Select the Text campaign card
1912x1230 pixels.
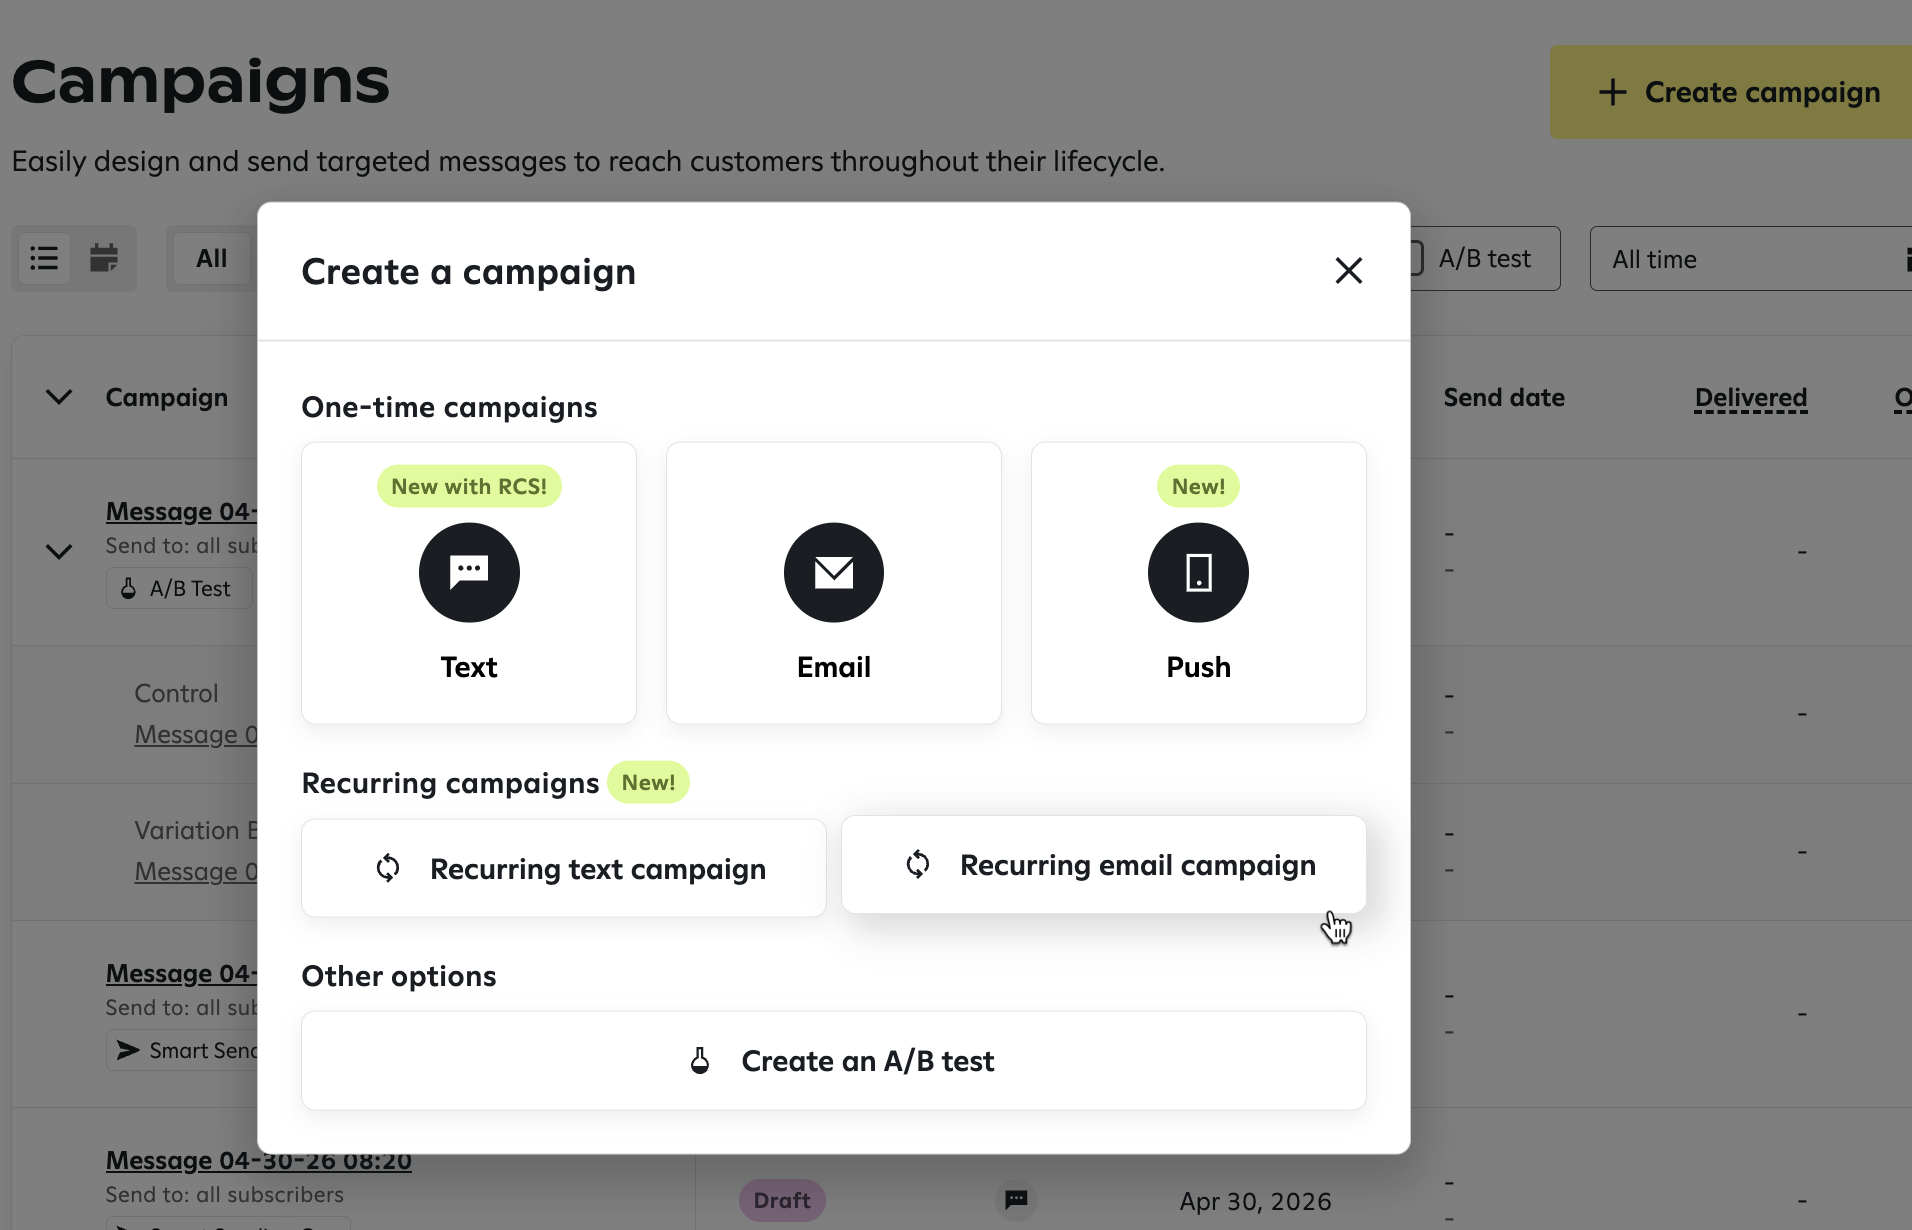tap(469, 583)
